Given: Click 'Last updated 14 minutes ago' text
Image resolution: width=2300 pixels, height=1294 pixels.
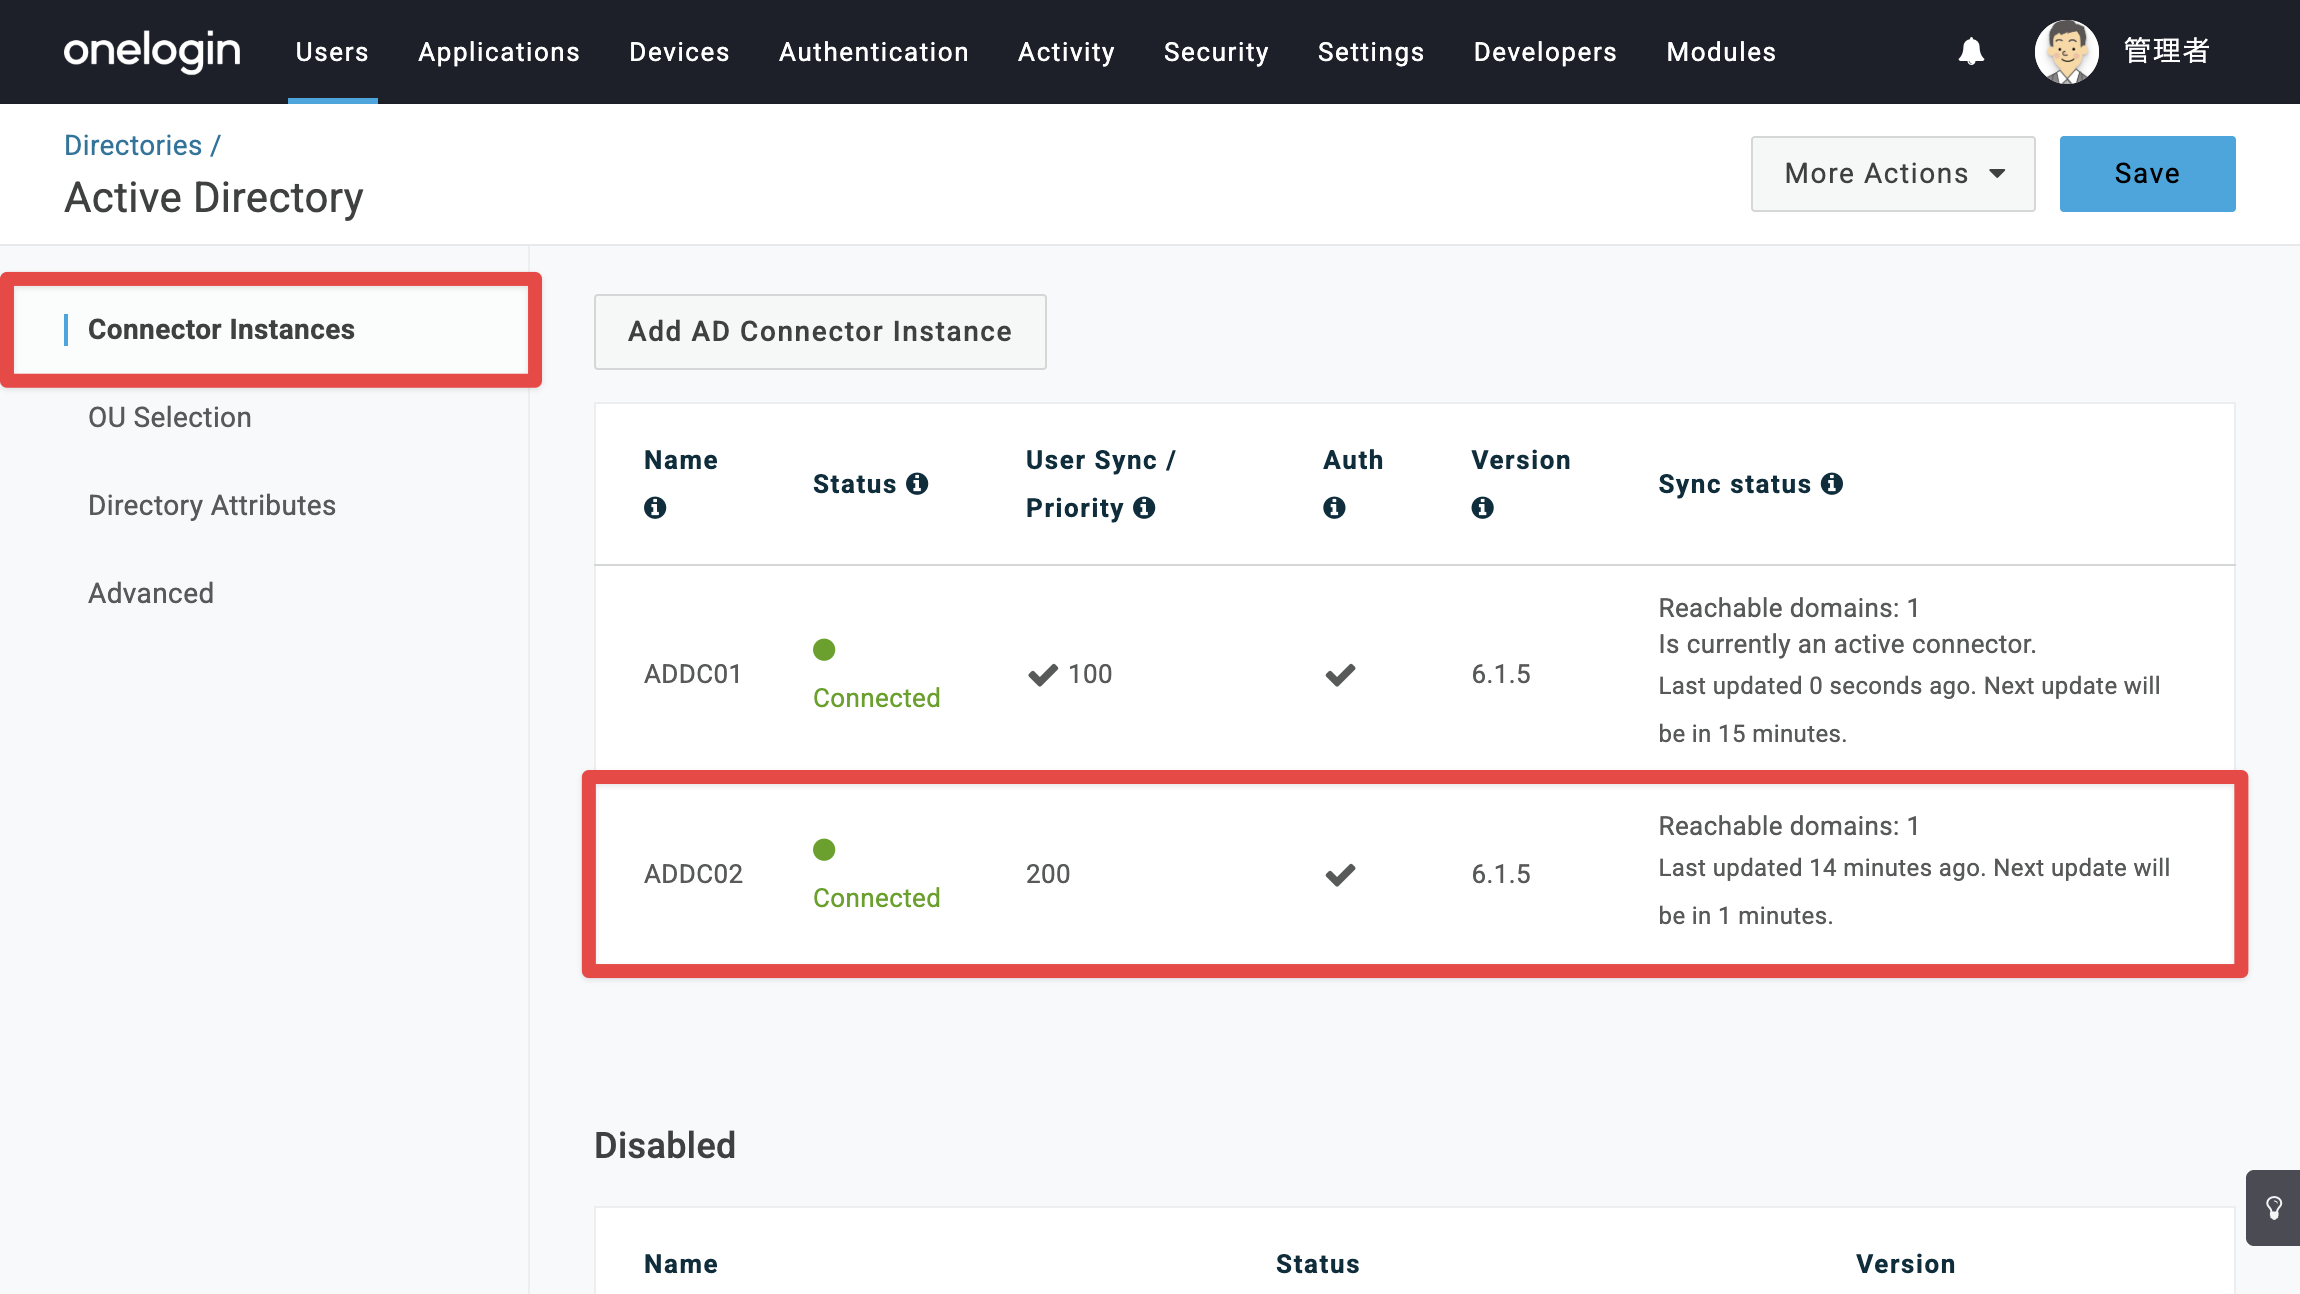Looking at the screenshot, I should (x=1821, y=868).
